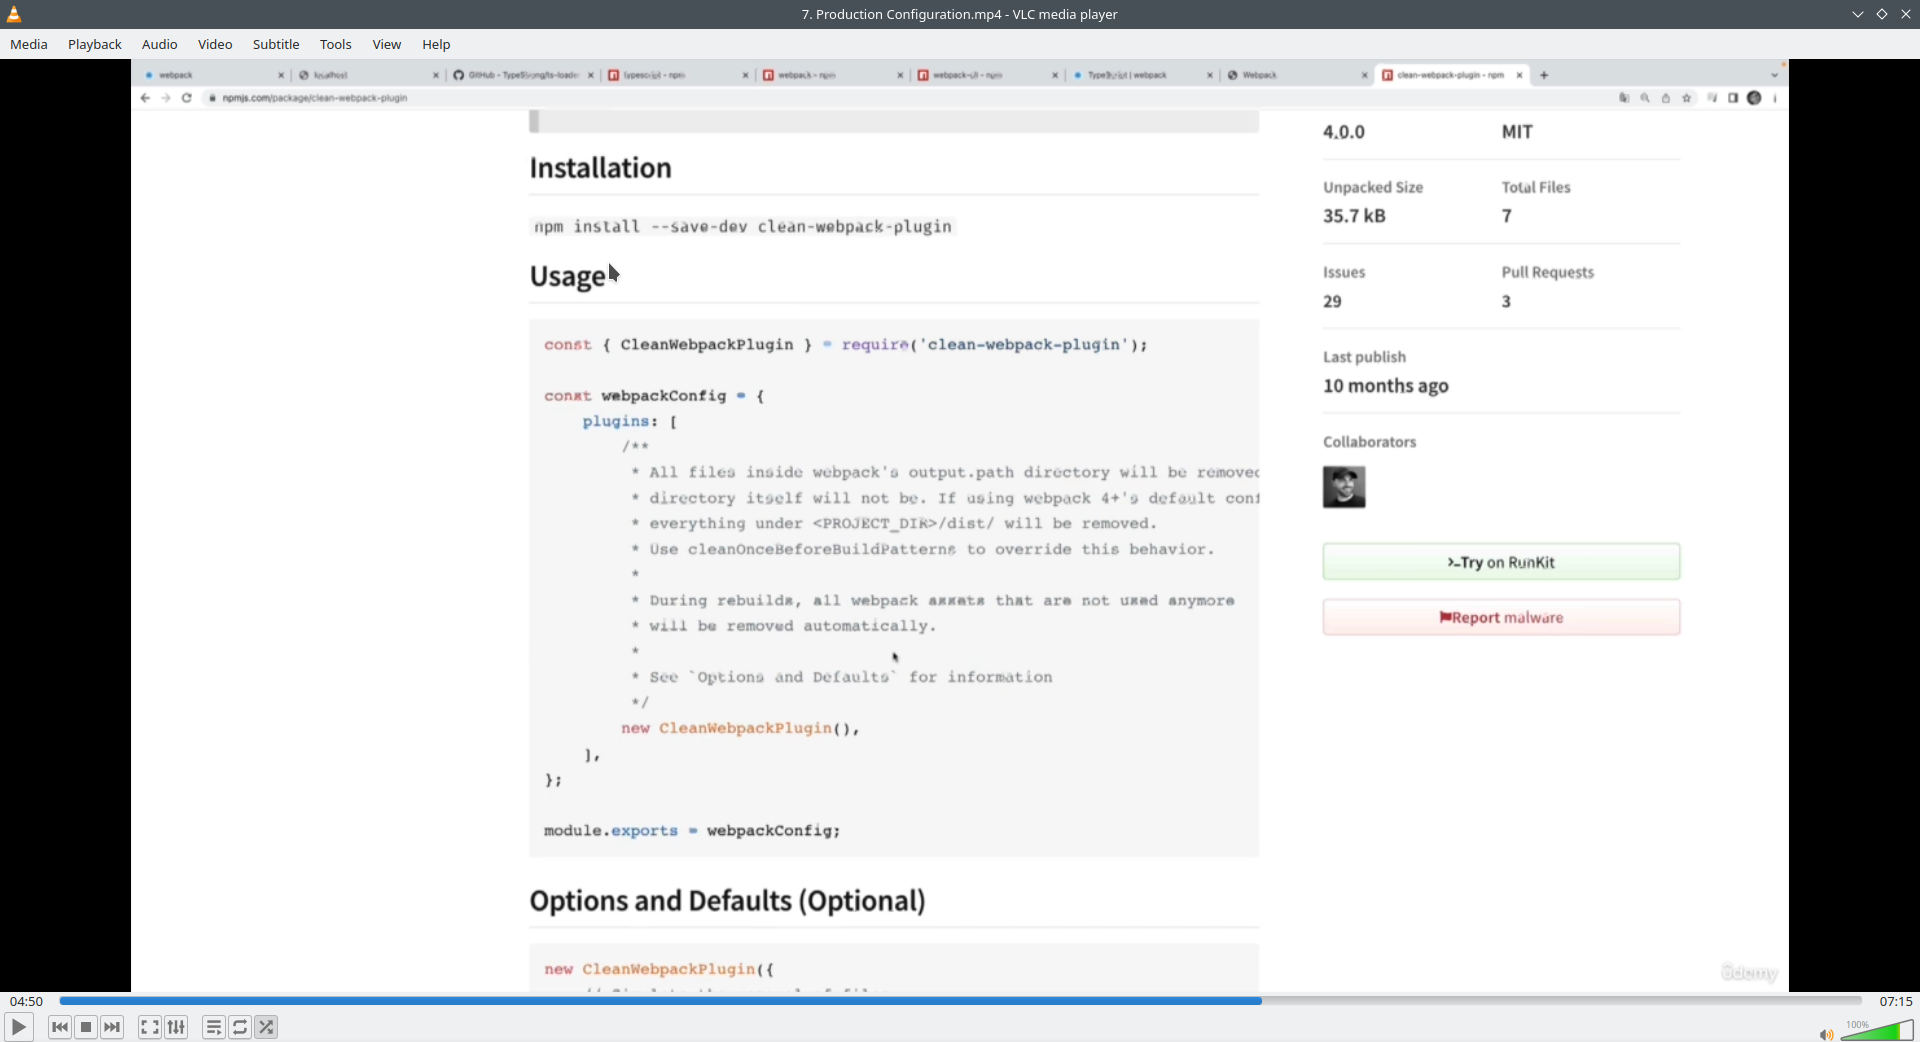Click the bookmark star icon
The height and width of the screenshot is (1042, 1920).
(1687, 98)
